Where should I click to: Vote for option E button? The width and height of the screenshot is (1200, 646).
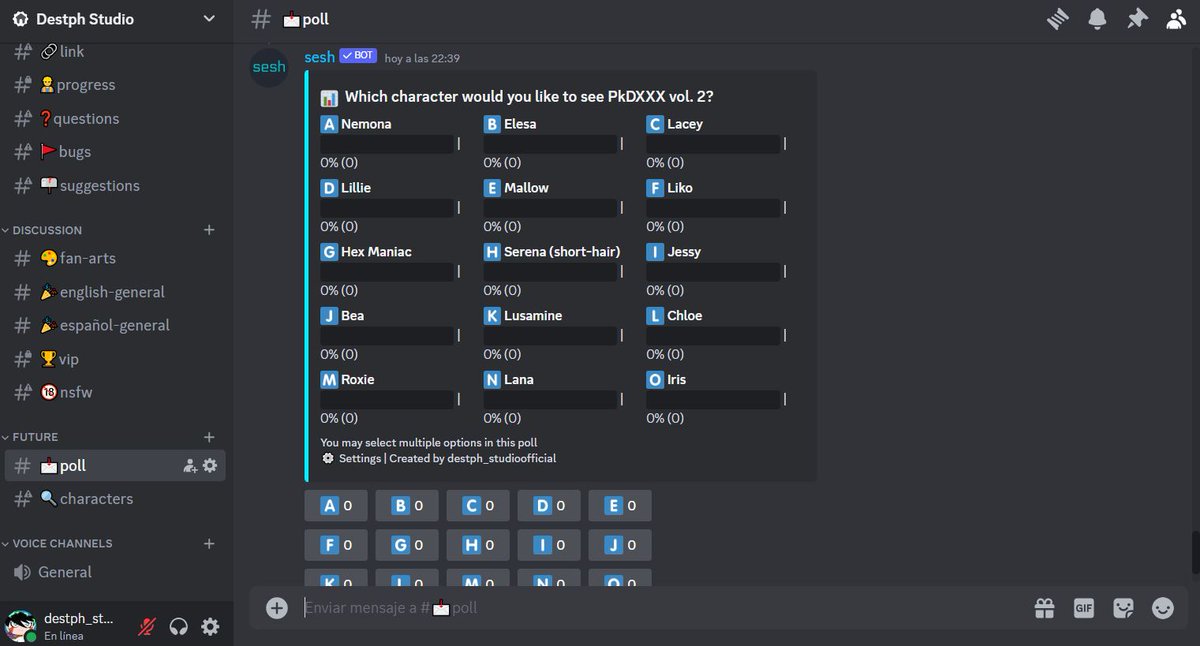point(620,506)
